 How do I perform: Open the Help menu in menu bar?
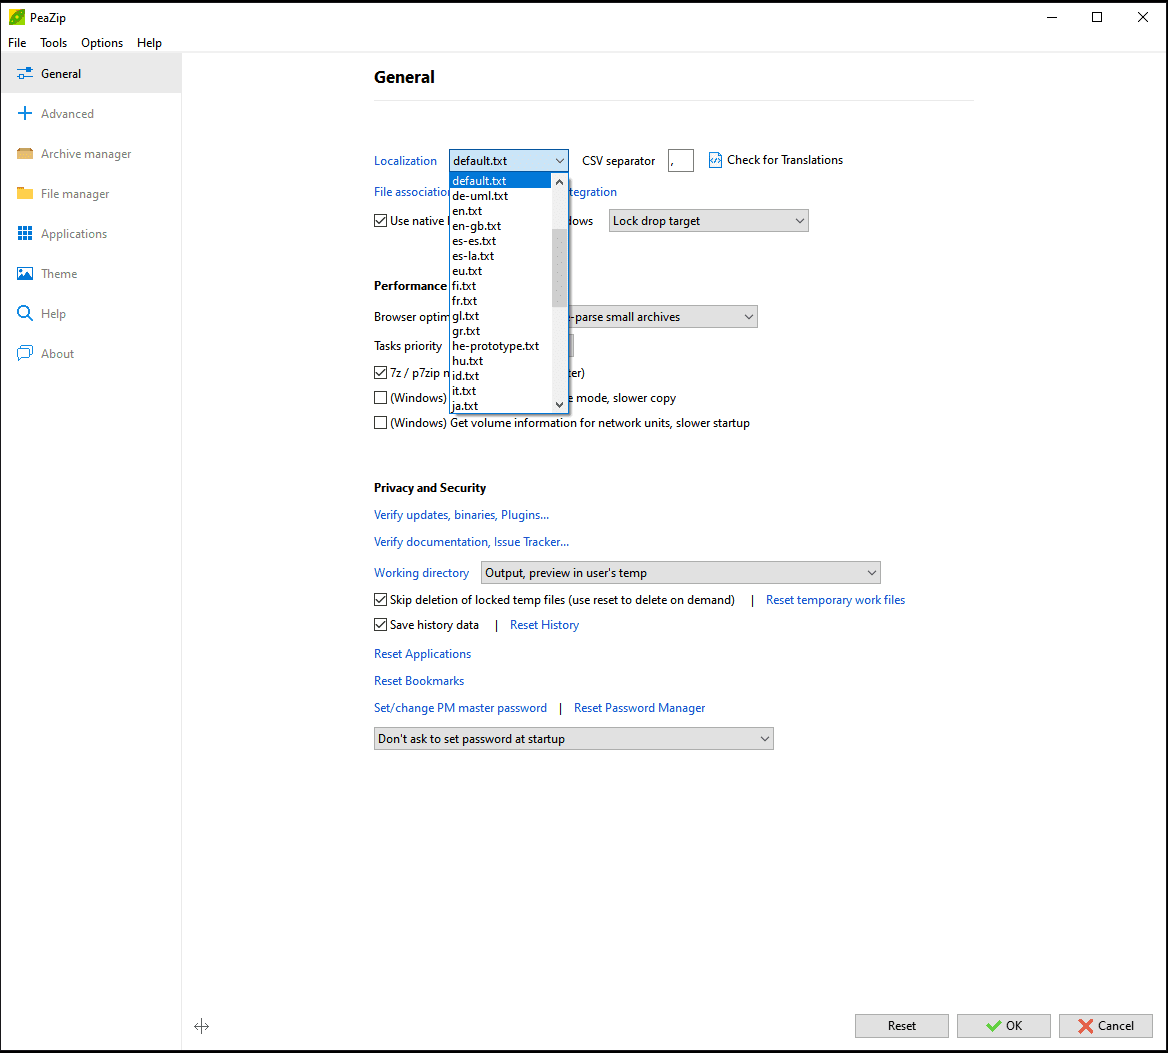pos(149,42)
